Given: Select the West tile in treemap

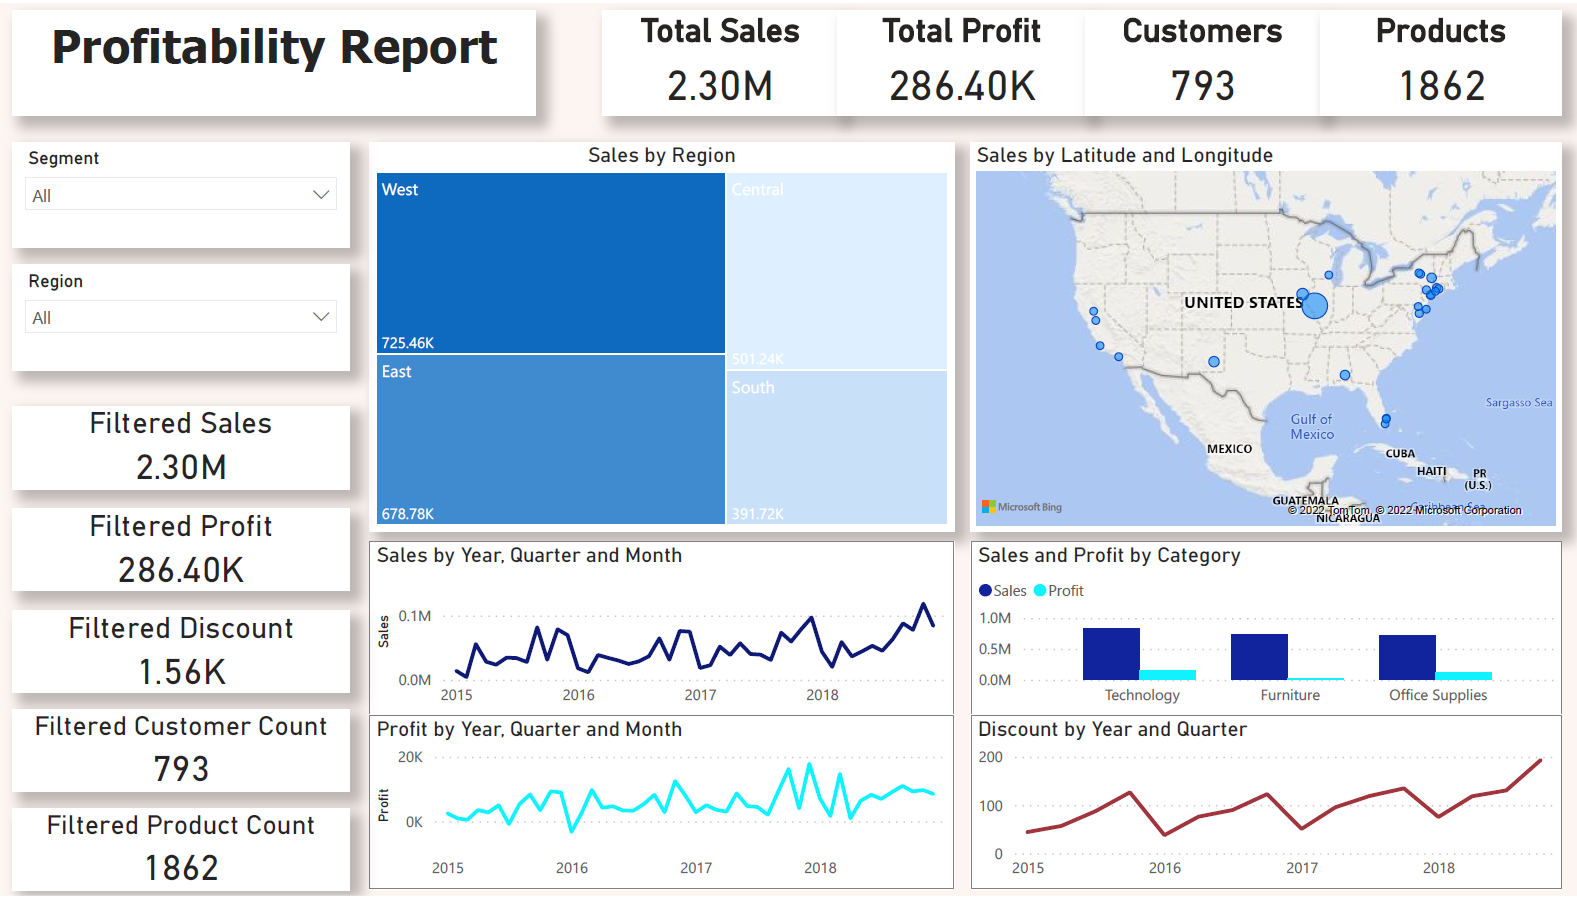Looking at the screenshot, I should [x=550, y=263].
